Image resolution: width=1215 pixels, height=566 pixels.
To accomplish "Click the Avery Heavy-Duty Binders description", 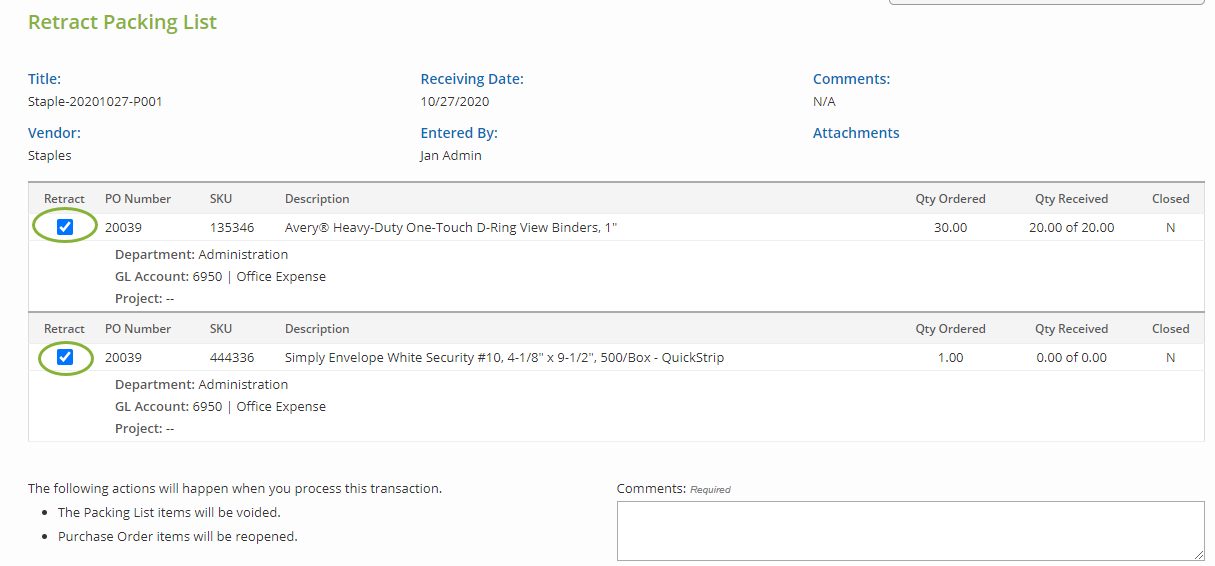I will click(x=451, y=227).
